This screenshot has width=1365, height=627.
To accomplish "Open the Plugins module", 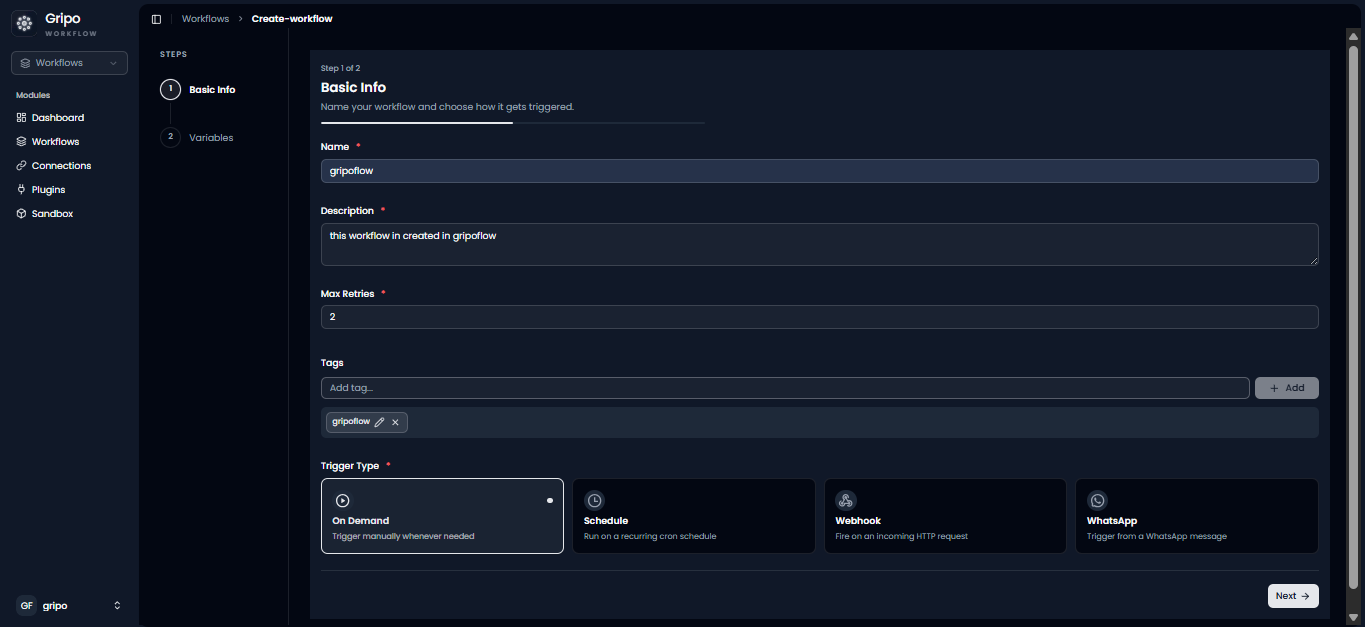I will pyautogui.click(x=48, y=190).
